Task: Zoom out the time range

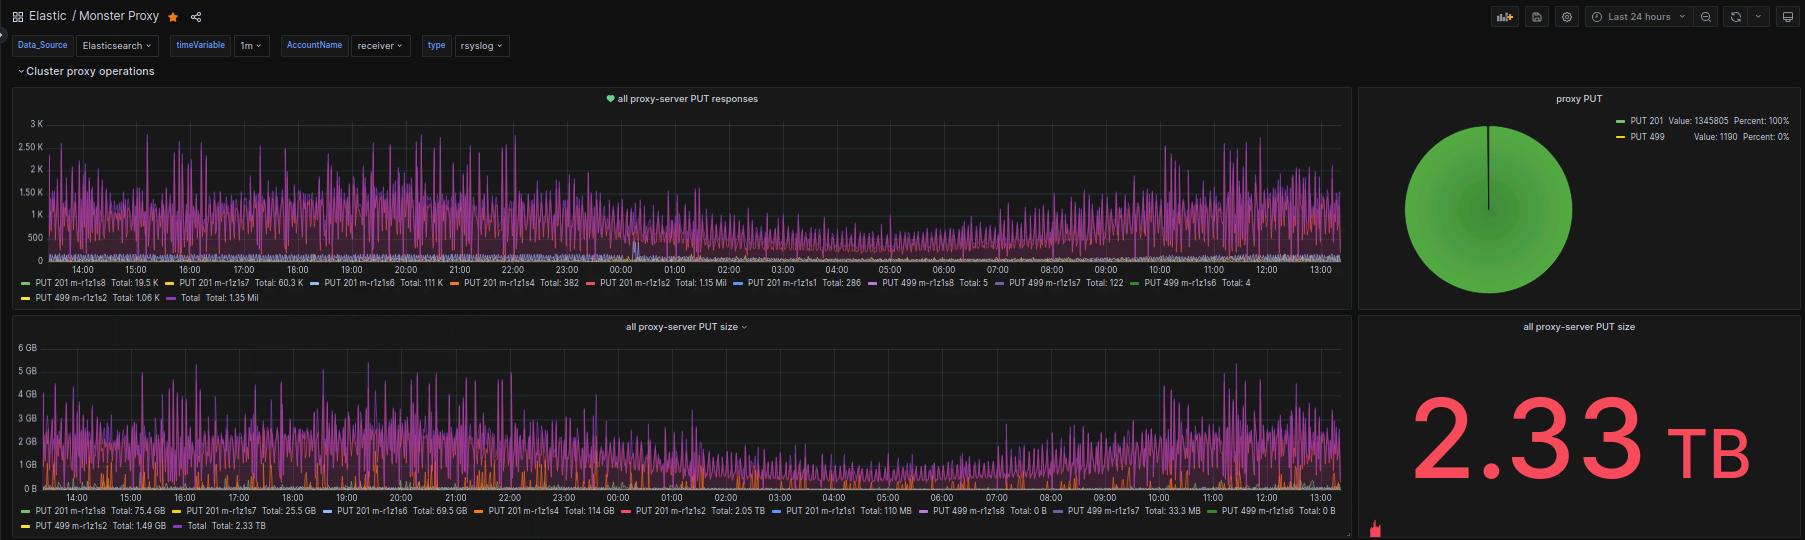Action: point(1706,17)
